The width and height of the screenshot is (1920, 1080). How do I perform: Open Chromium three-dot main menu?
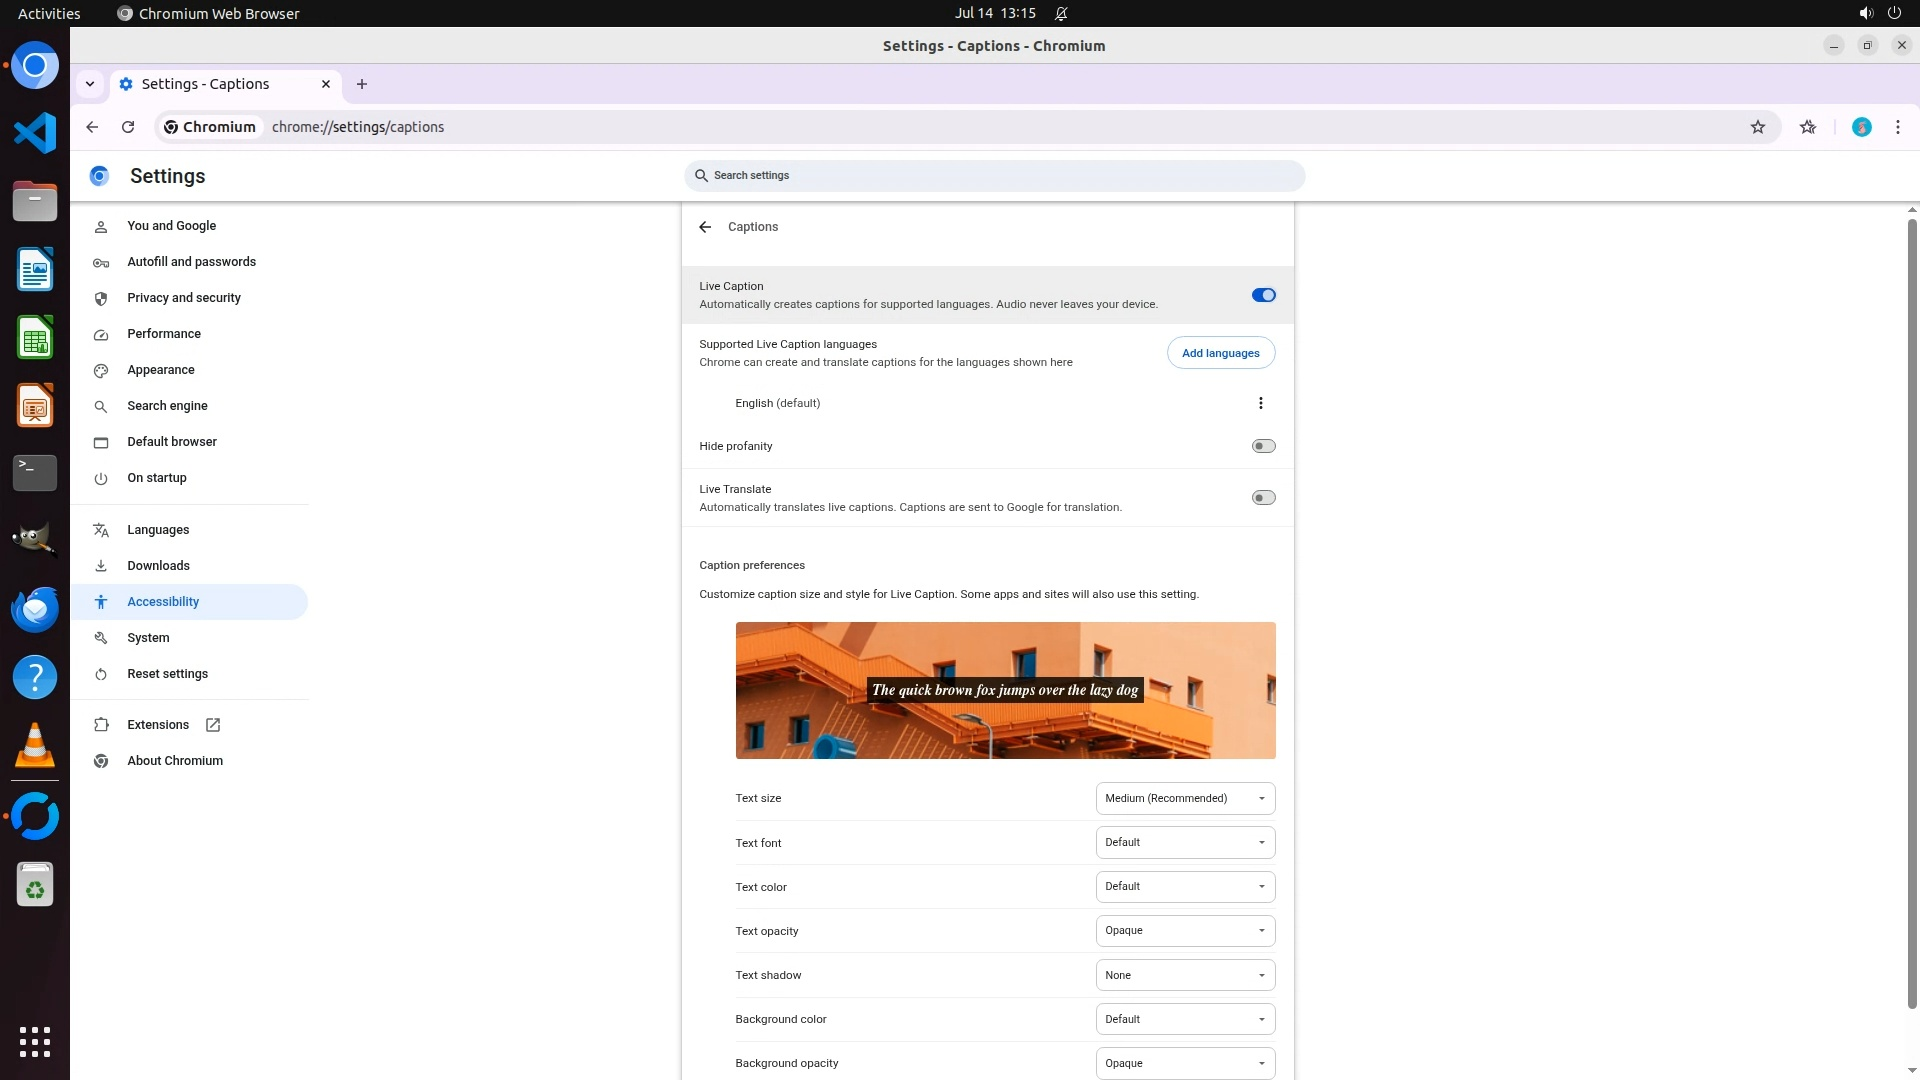tap(1897, 127)
